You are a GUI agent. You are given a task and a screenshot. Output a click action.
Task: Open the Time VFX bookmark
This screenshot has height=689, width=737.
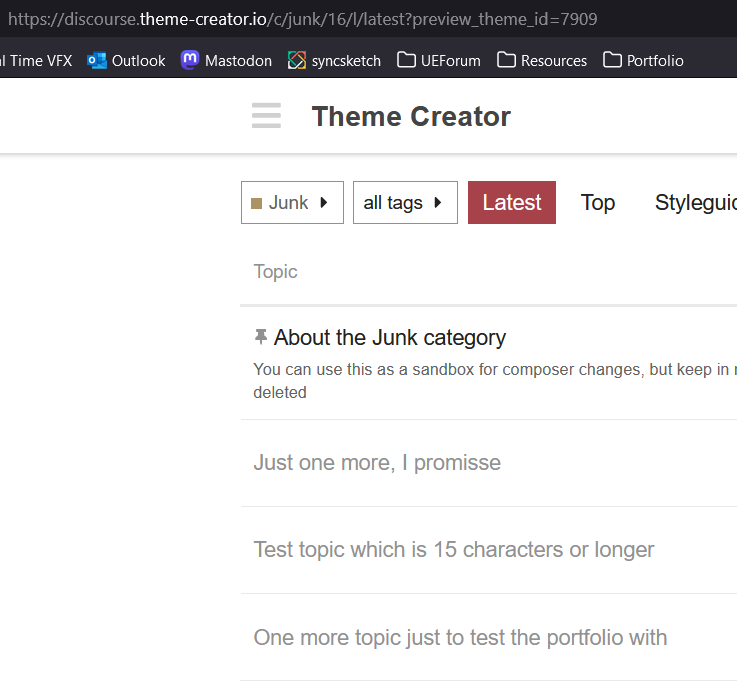point(36,61)
